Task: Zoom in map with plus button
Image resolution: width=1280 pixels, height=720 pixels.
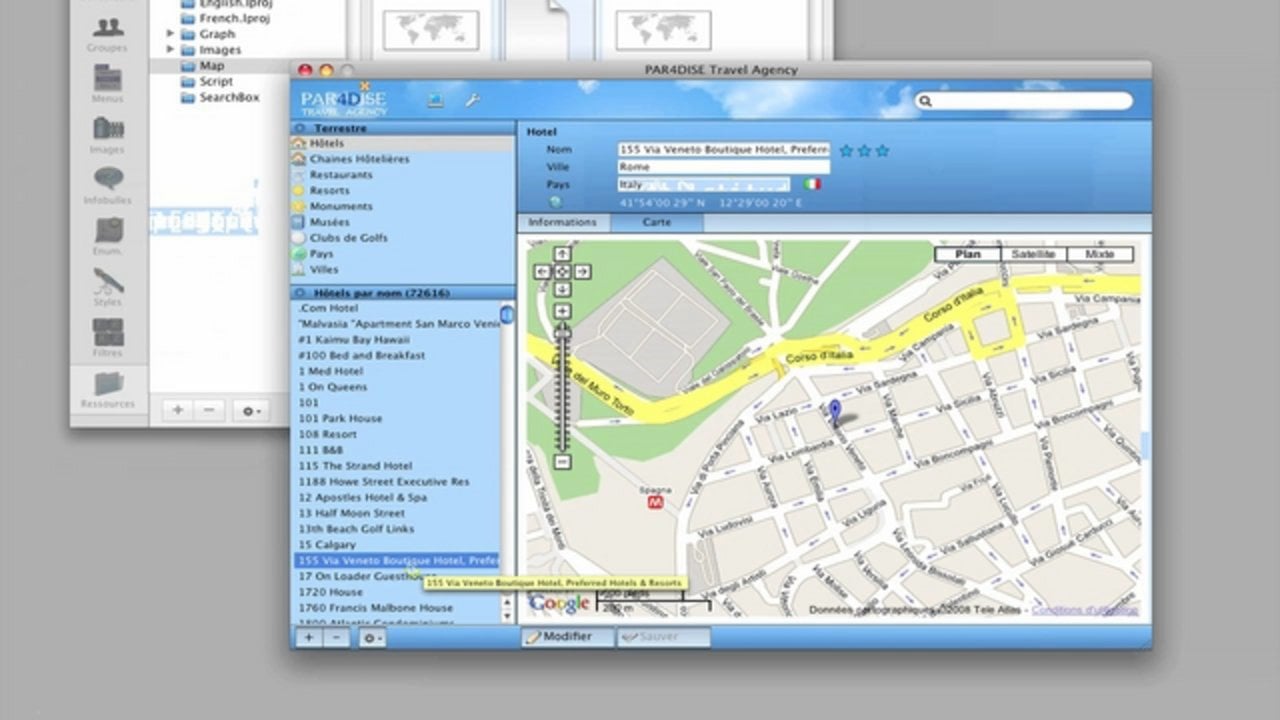Action: [562, 312]
